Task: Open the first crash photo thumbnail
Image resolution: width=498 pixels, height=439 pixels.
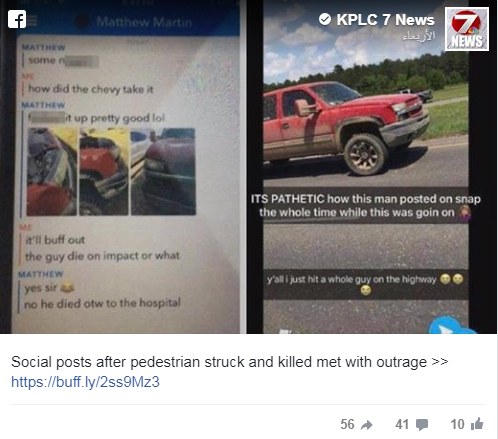Action: pos(52,172)
